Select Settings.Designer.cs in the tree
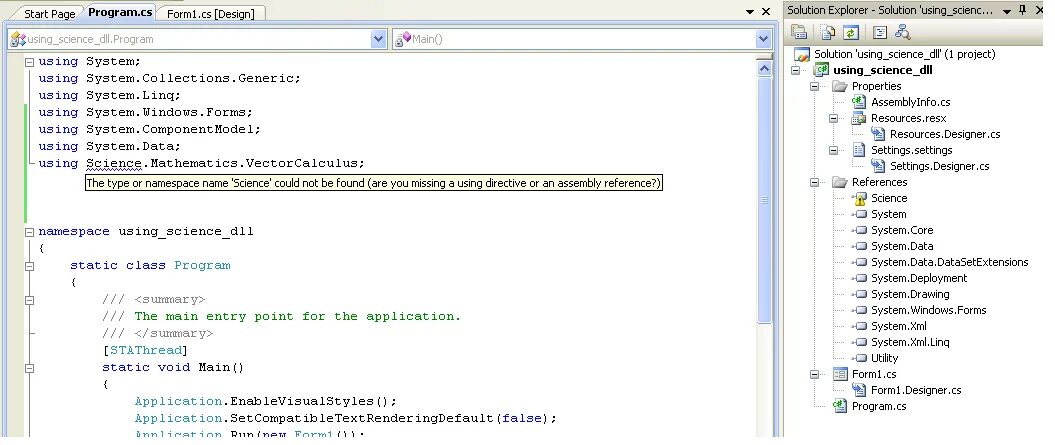Viewport: 1055px width, 445px height. point(939,166)
